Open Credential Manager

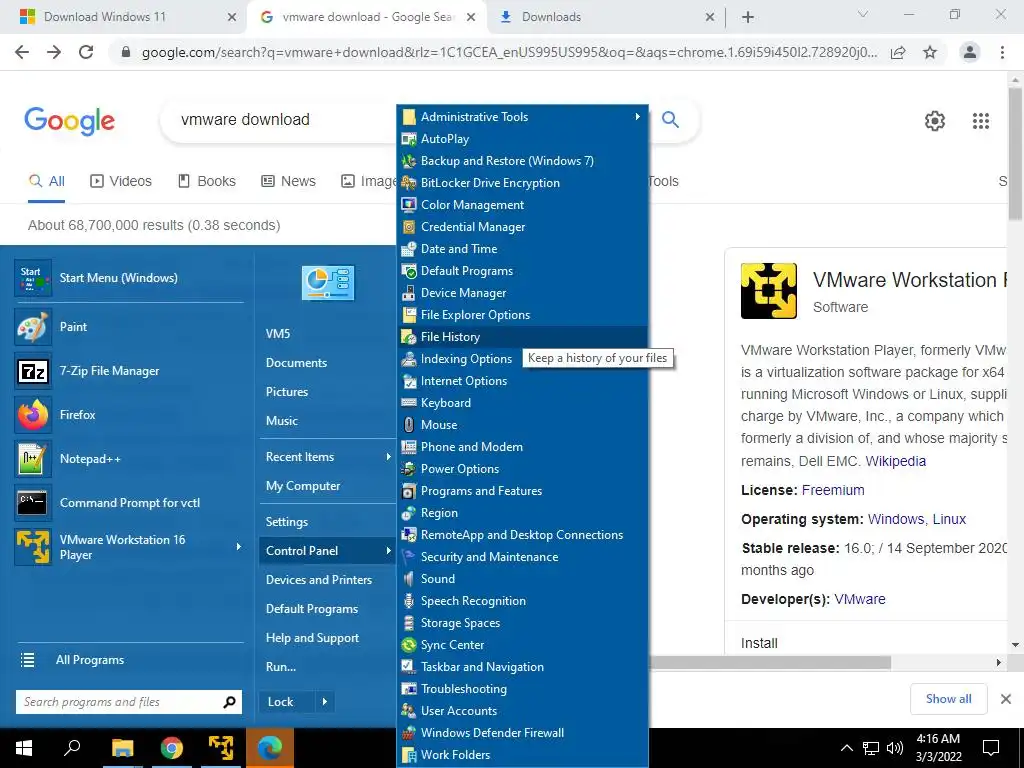click(x=522, y=227)
